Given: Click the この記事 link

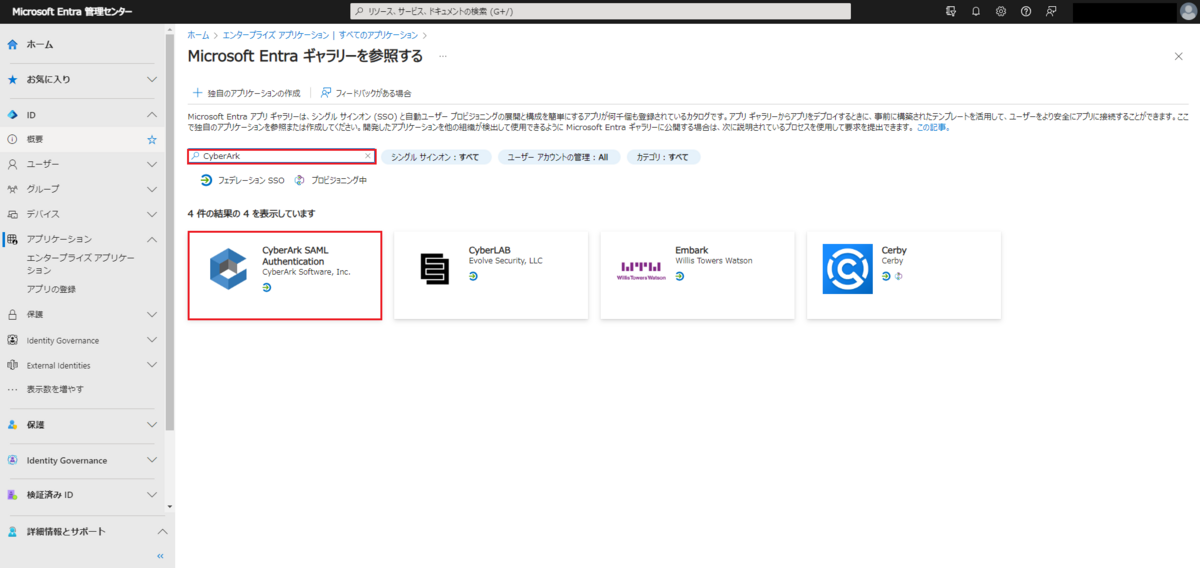Looking at the screenshot, I should tap(932, 128).
